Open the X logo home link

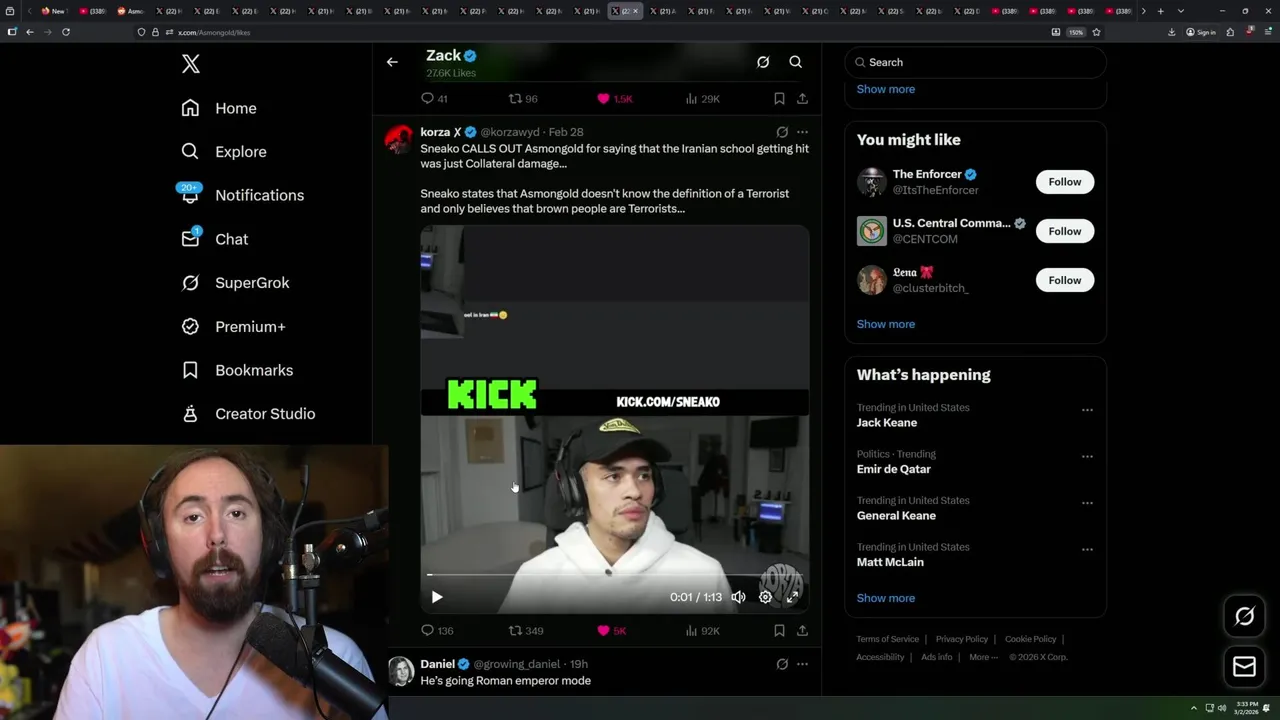pos(191,64)
